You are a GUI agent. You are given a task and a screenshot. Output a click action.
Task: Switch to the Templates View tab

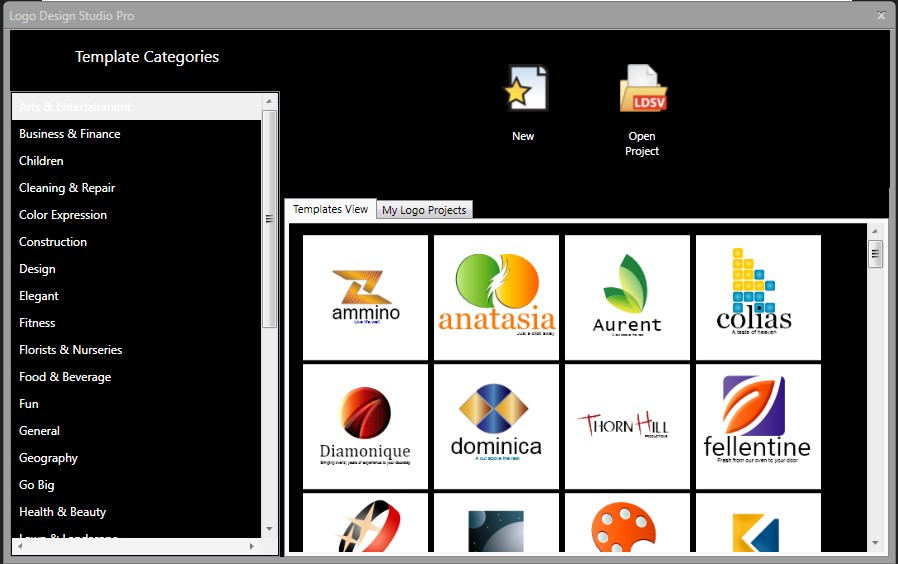[x=330, y=210]
